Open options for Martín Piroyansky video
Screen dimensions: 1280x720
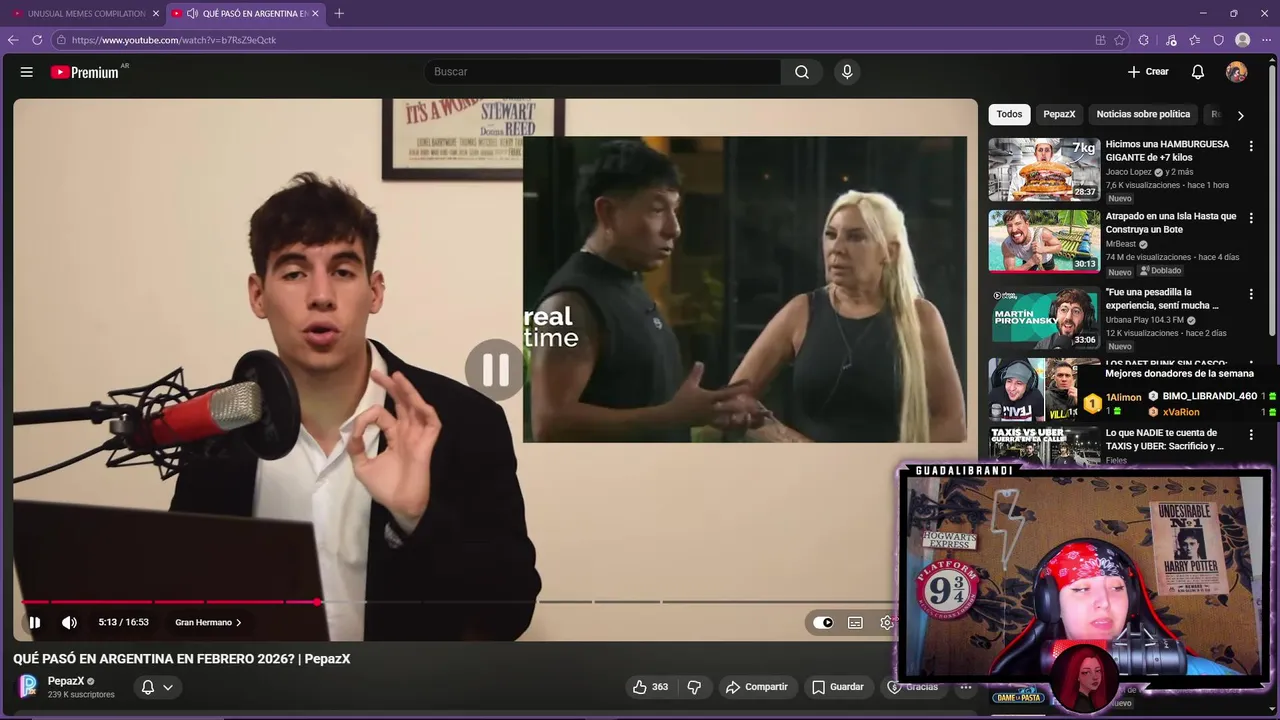(x=1250, y=294)
